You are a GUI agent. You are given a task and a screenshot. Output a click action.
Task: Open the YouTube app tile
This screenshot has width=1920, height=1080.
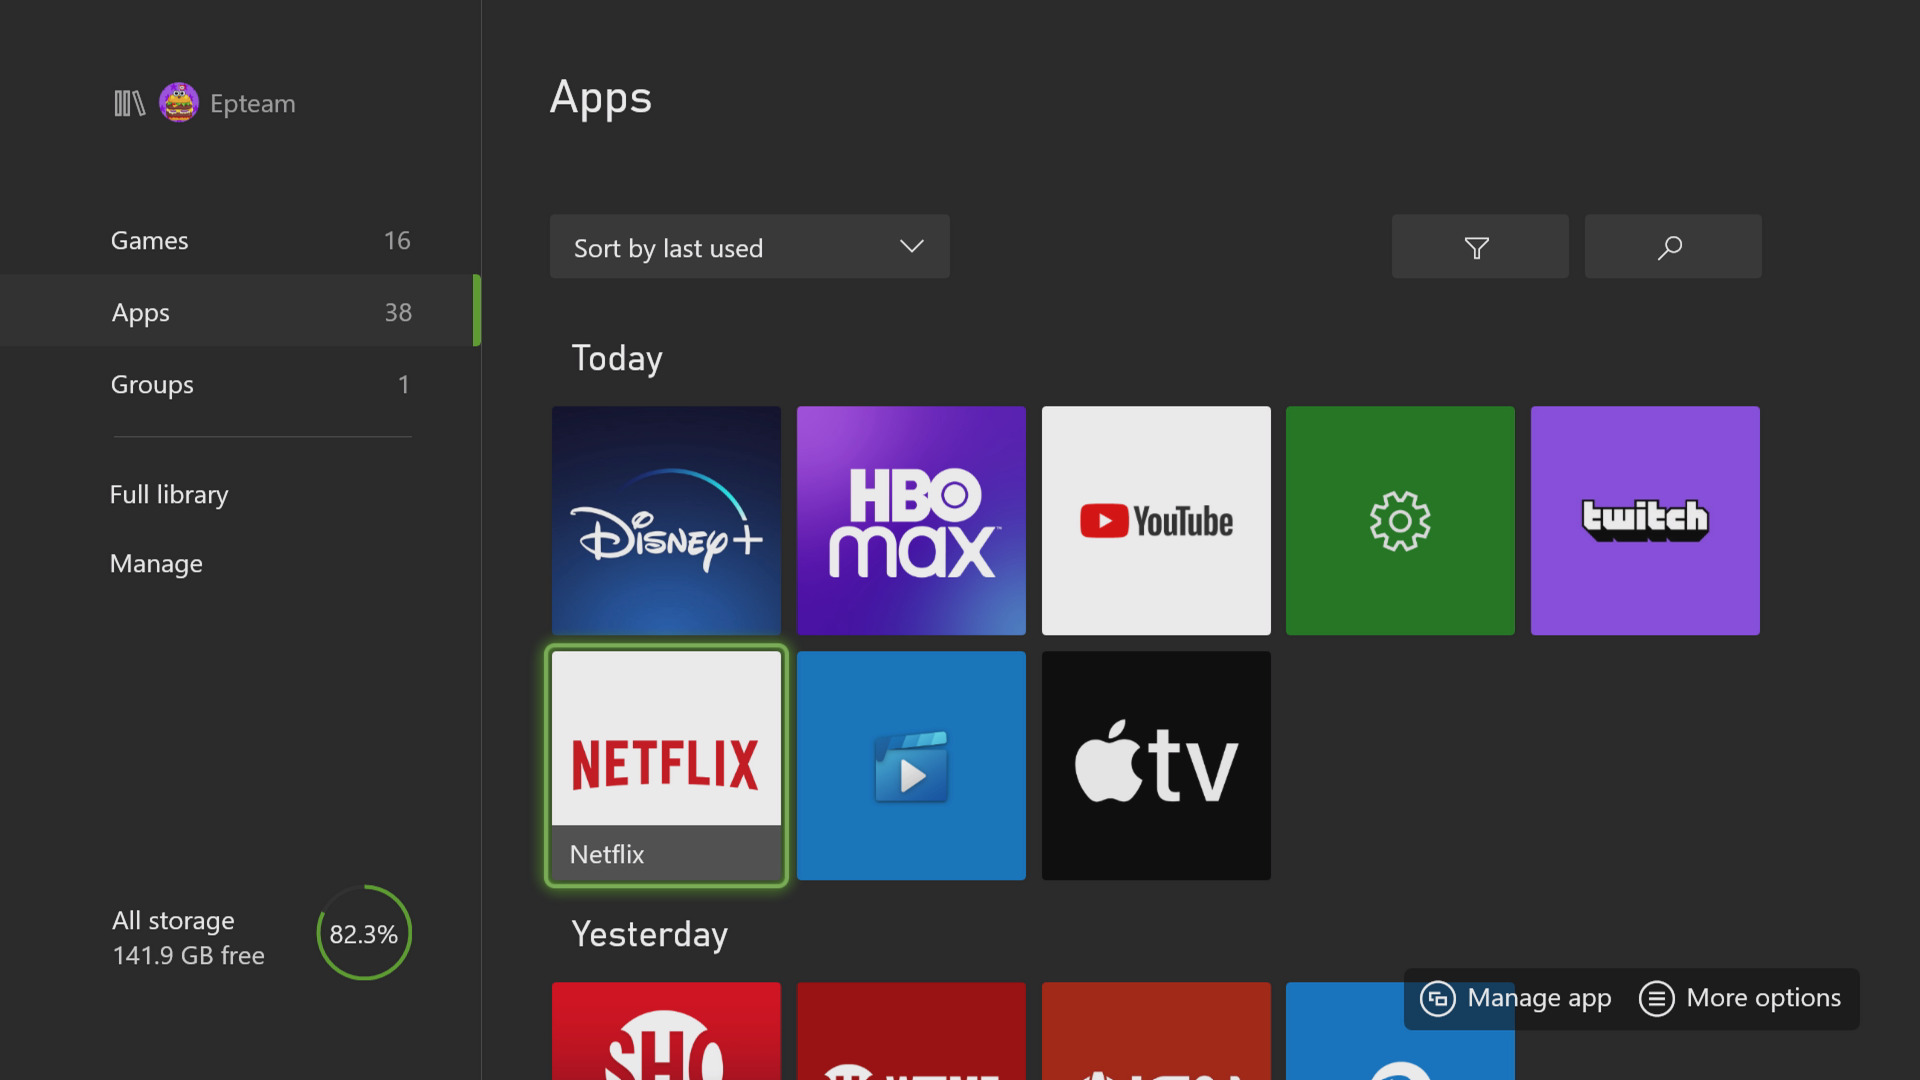point(1156,520)
